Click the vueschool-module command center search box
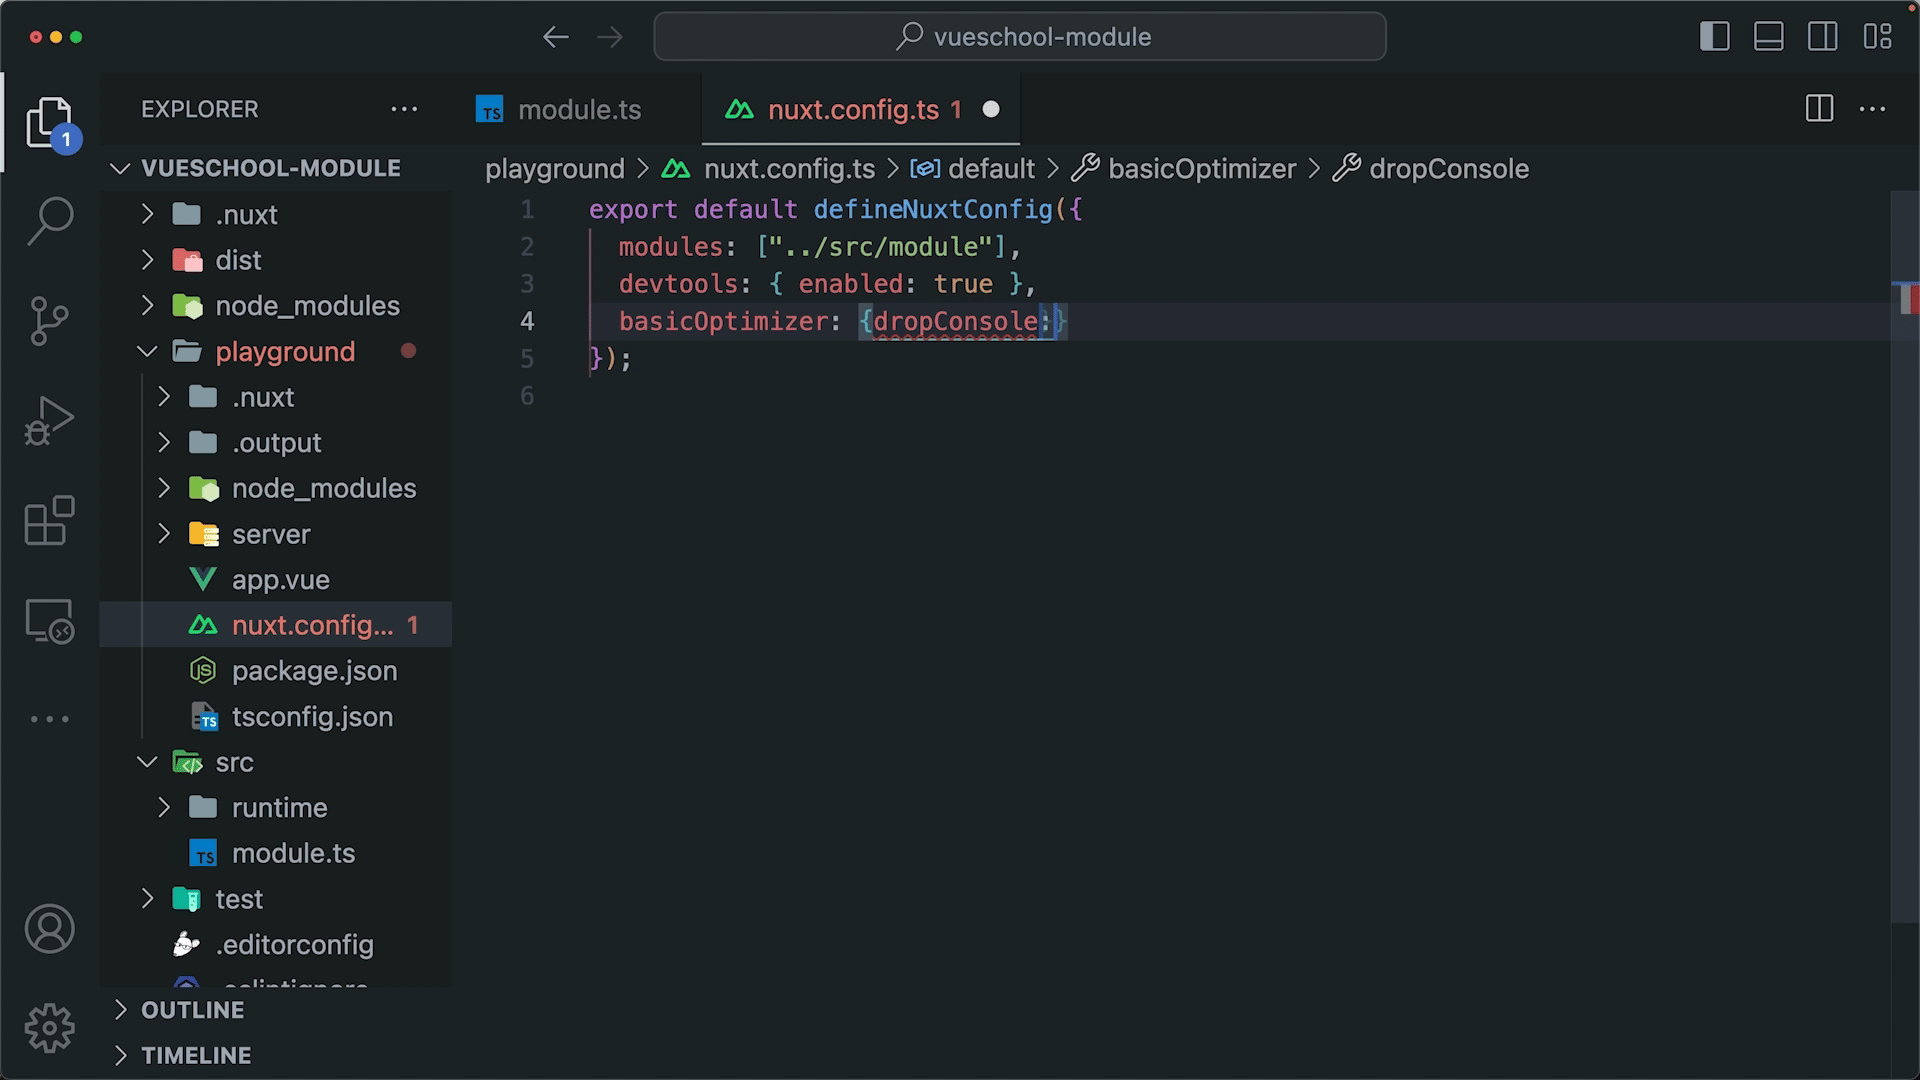Screen dimensions: 1920x1080 [1020, 37]
